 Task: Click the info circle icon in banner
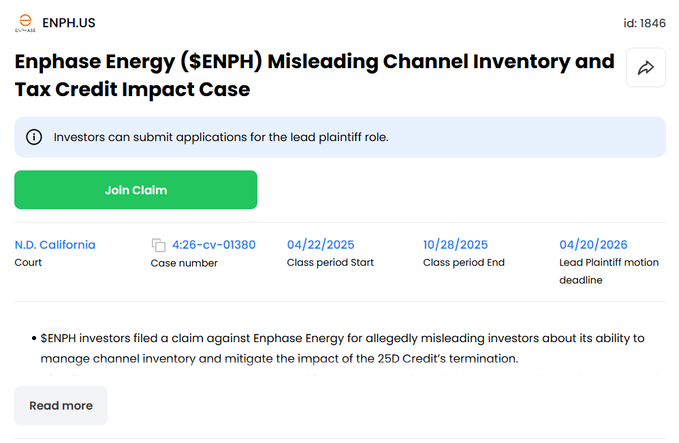coord(34,137)
